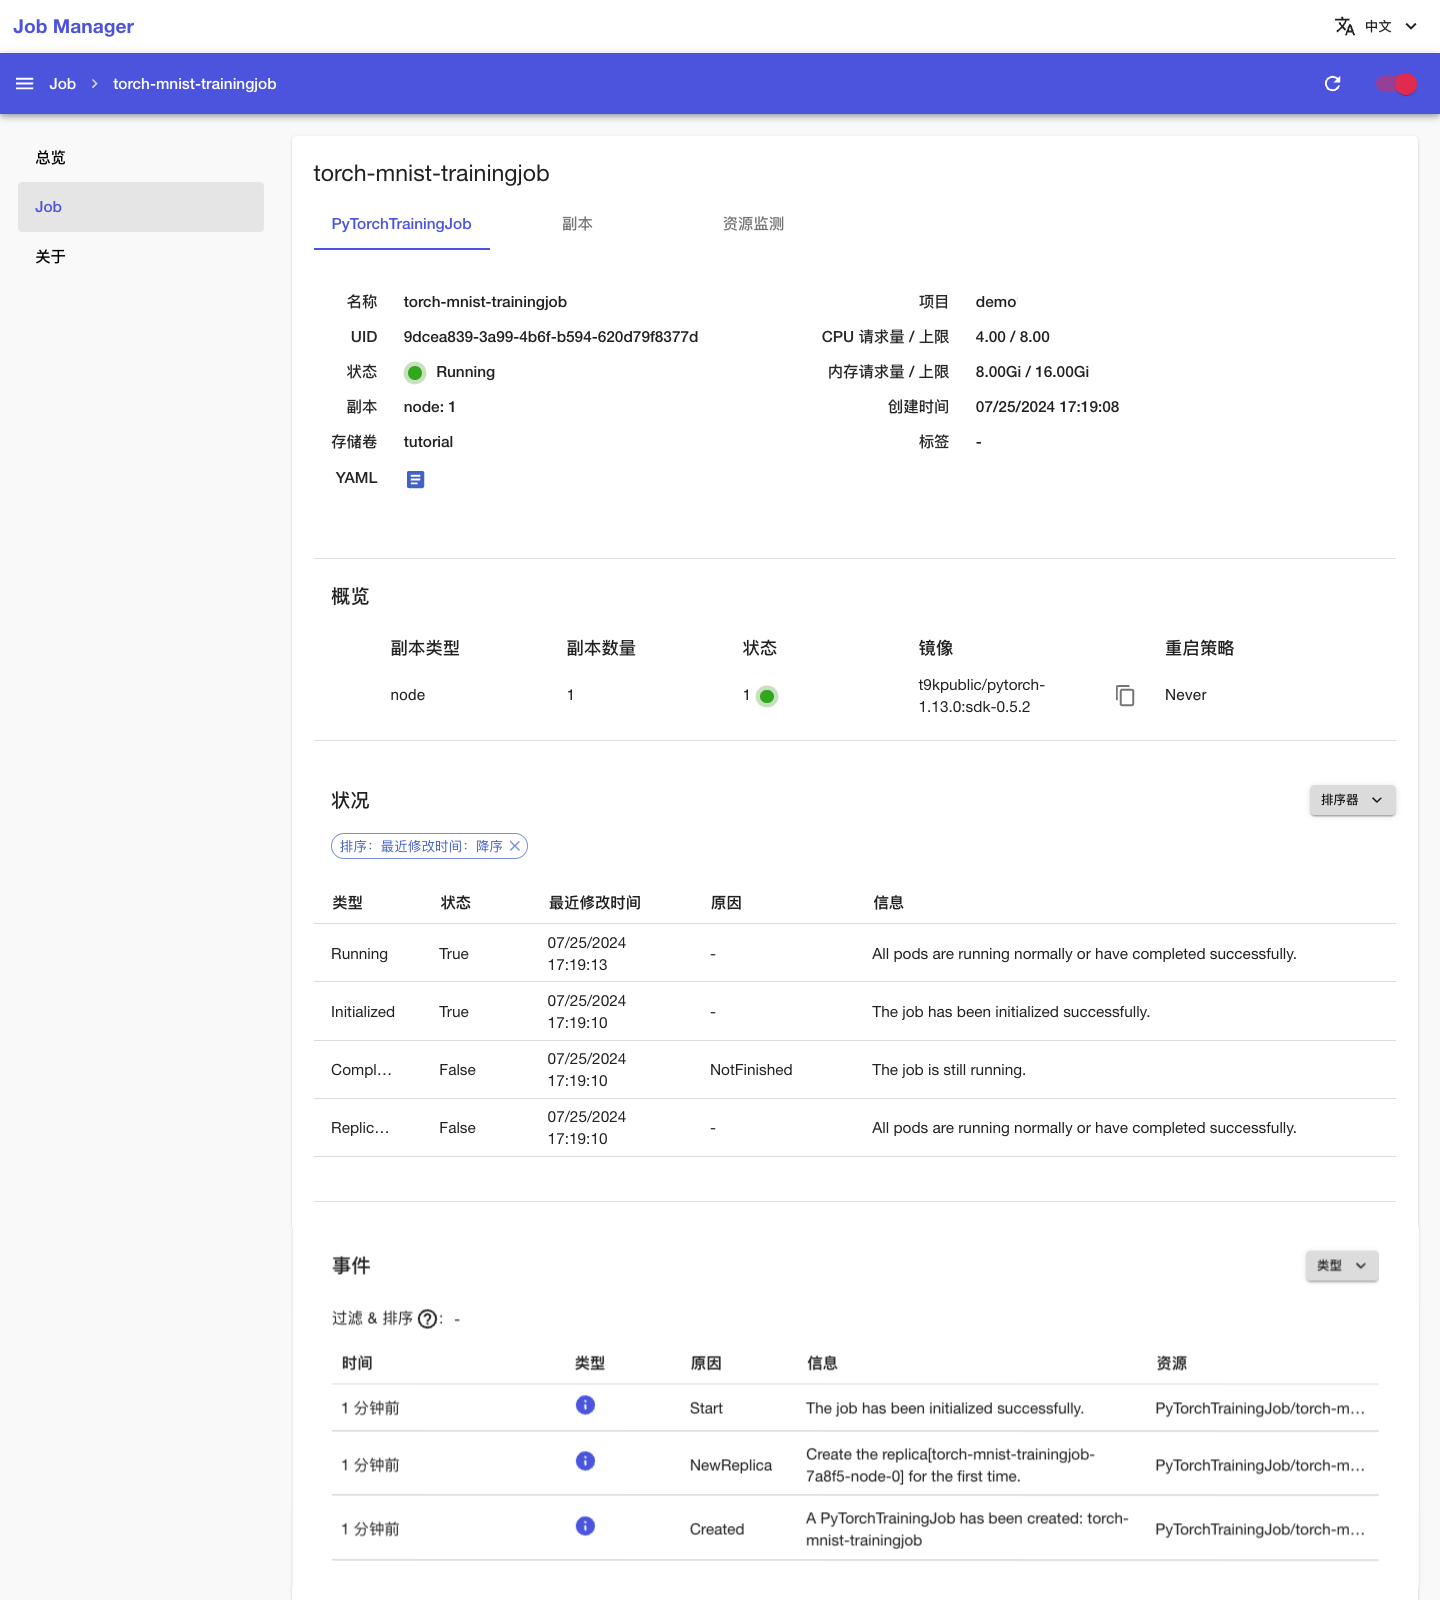
Task: Switch to the PyTorchTrainingJob tab
Action: point(401,224)
